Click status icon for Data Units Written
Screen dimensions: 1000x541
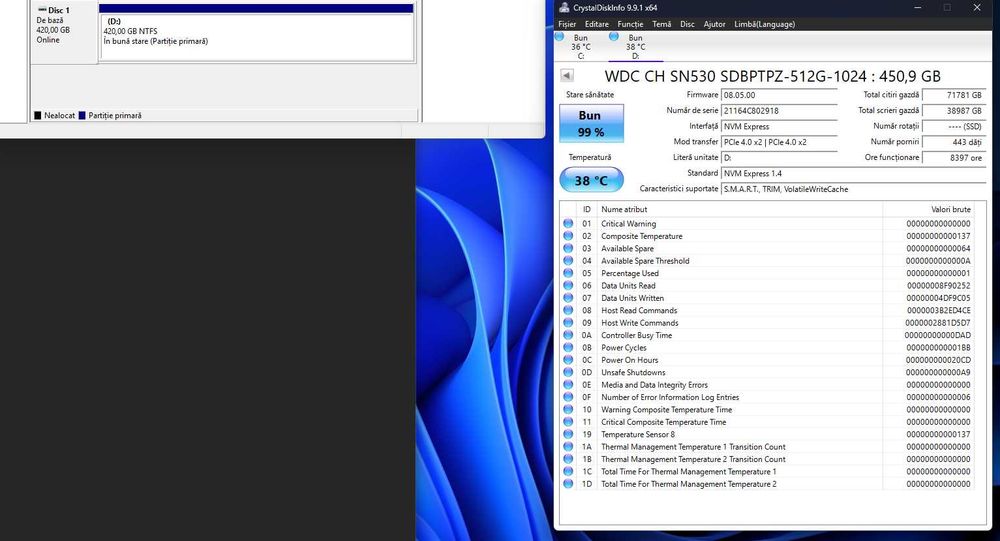click(x=568, y=298)
